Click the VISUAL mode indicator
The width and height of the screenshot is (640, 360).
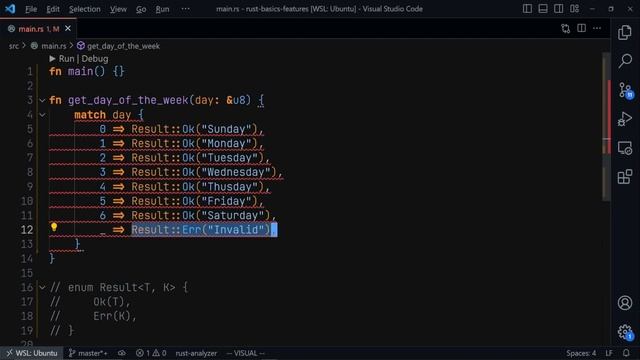click(x=245, y=353)
